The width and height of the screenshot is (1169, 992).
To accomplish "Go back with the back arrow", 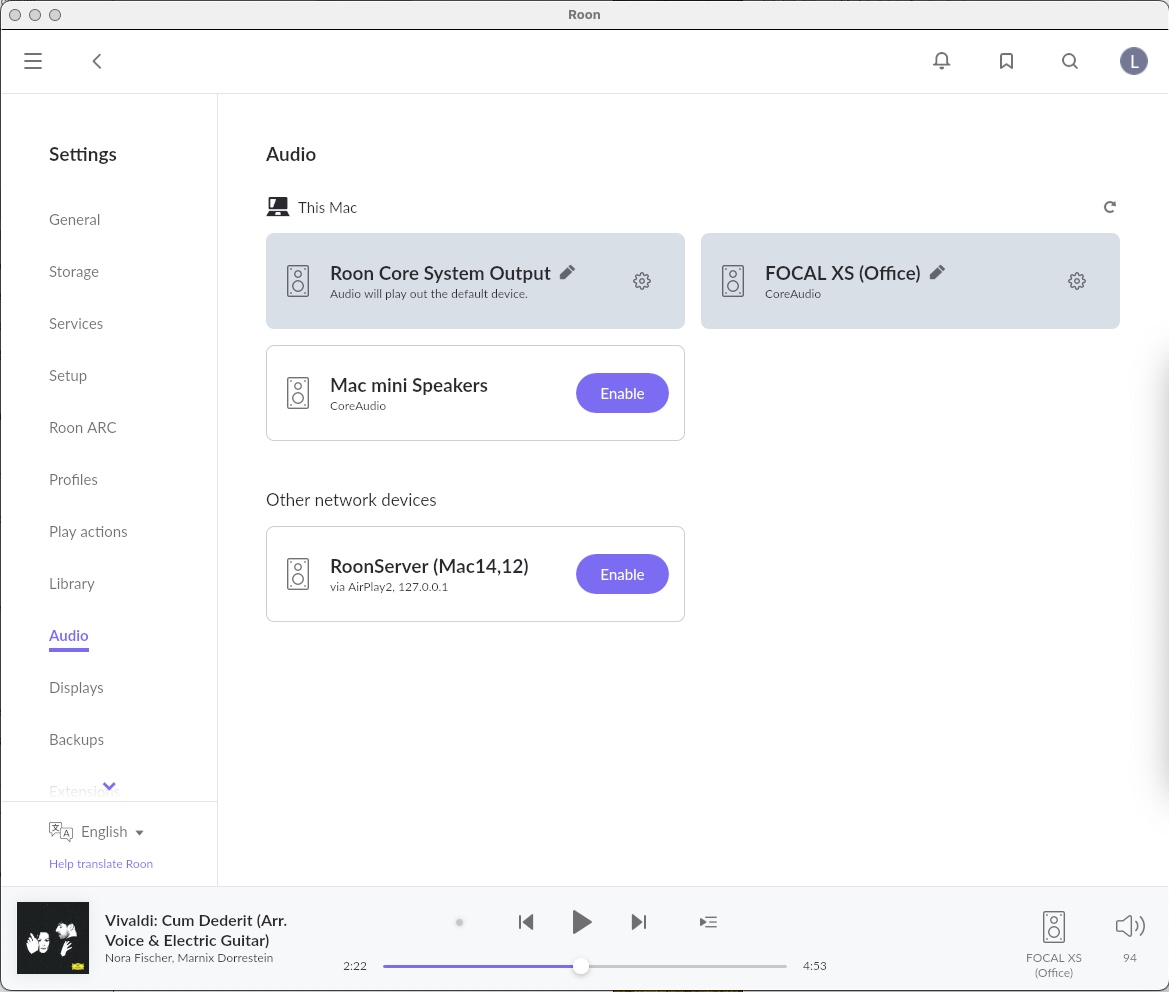I will (x=97, y=61).
